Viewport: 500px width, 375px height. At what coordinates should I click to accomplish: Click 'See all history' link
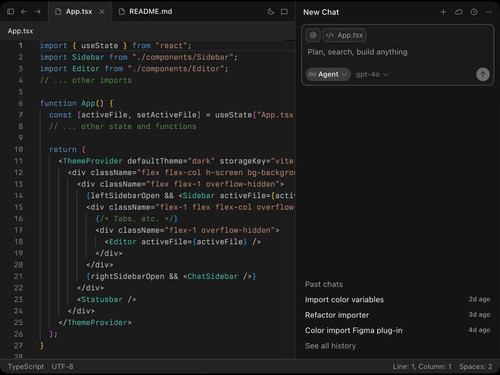coord(330,346)
